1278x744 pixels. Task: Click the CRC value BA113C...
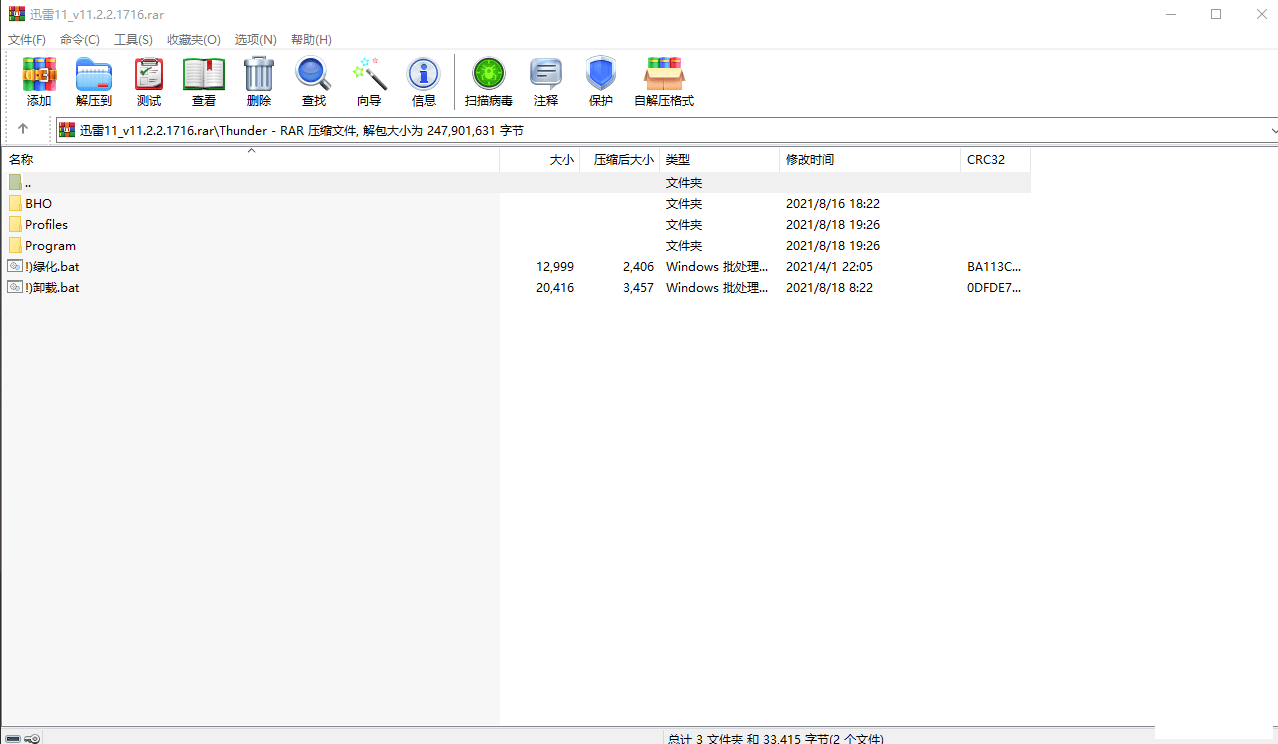(994, 266)
